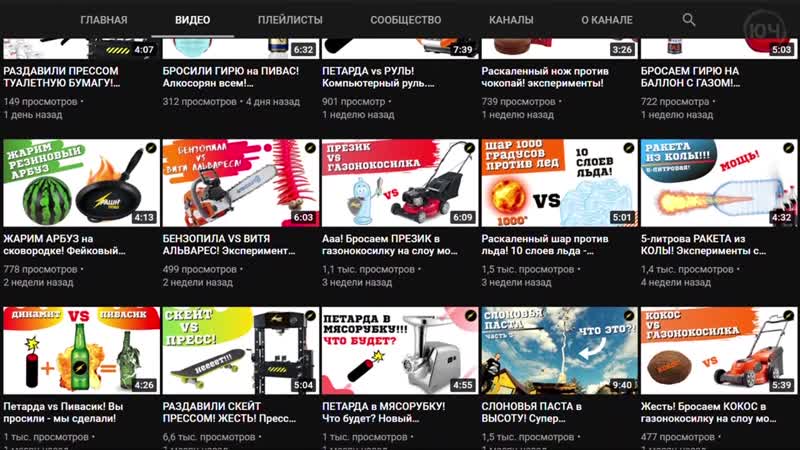
Task: Open the КОКОС VS ГАЗОНОКОСИЛКА thumbnail
Action: click(x=719, y=351)
